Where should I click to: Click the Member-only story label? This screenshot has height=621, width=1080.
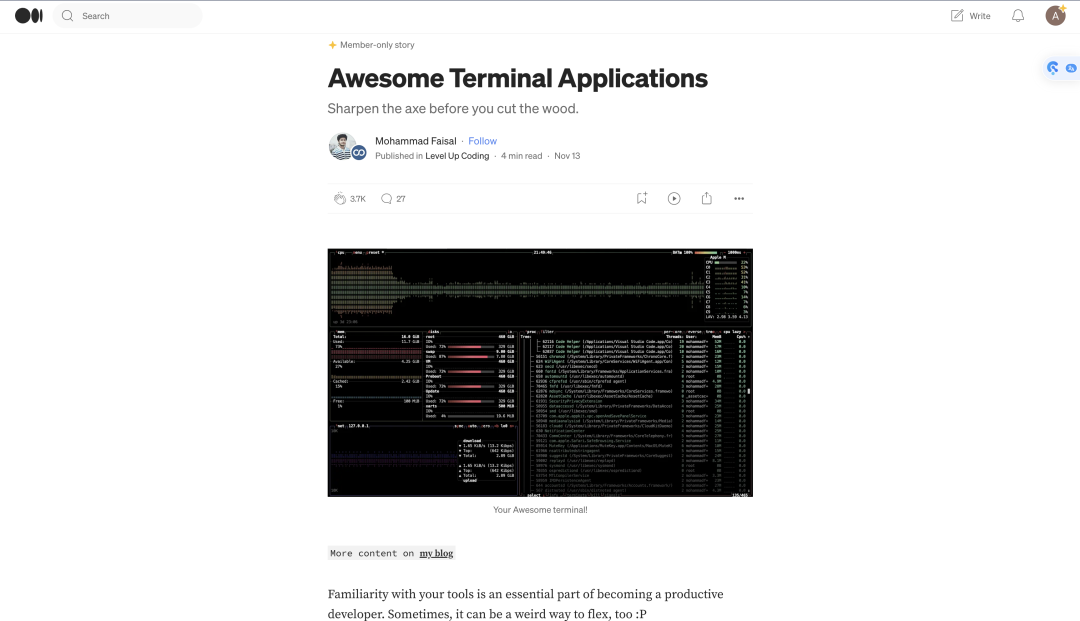pos(377,45)
